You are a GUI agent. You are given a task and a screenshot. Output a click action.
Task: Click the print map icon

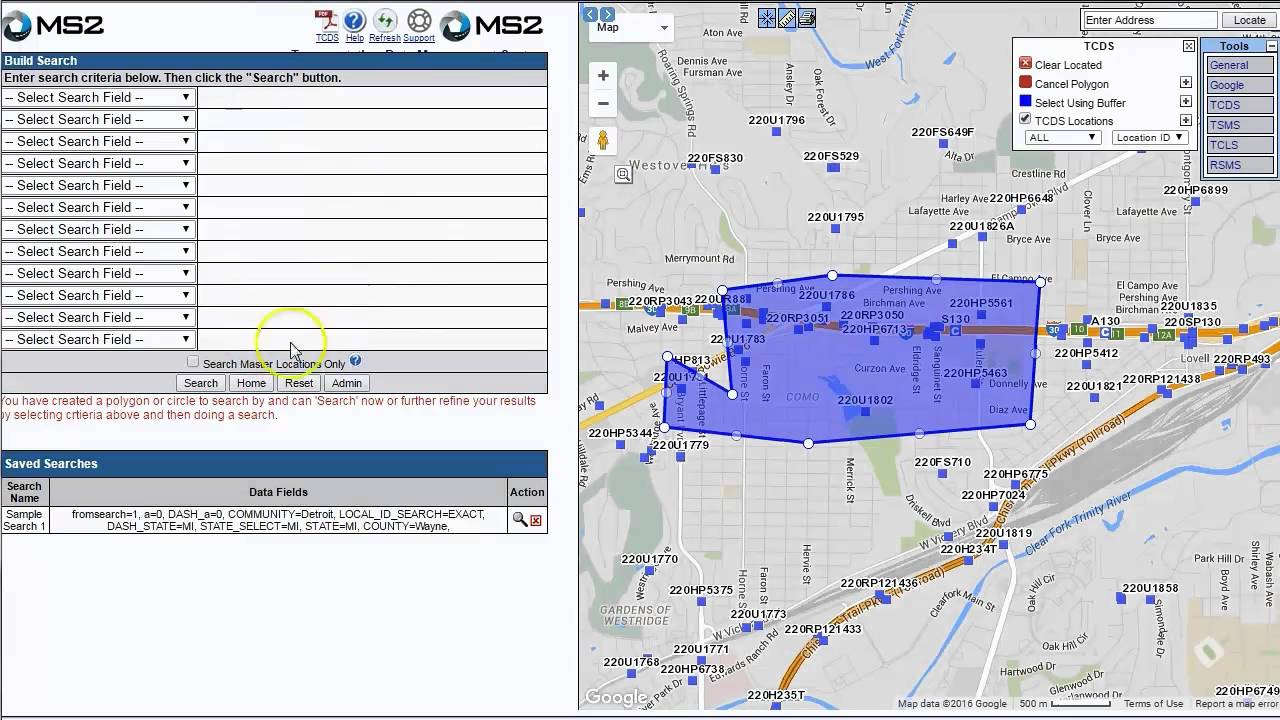pyautogui.click(x=807, y=18)
